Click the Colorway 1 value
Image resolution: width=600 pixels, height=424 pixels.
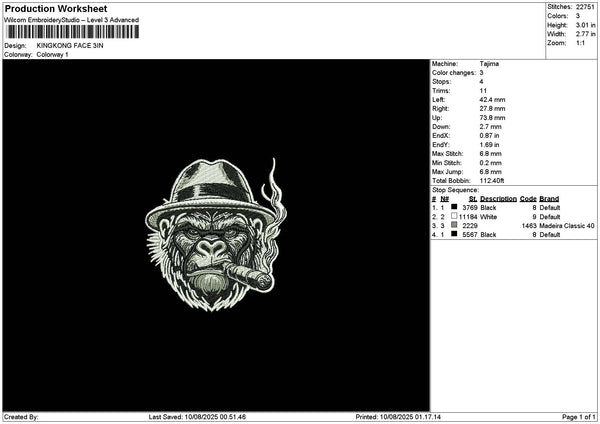coord(52,54)
